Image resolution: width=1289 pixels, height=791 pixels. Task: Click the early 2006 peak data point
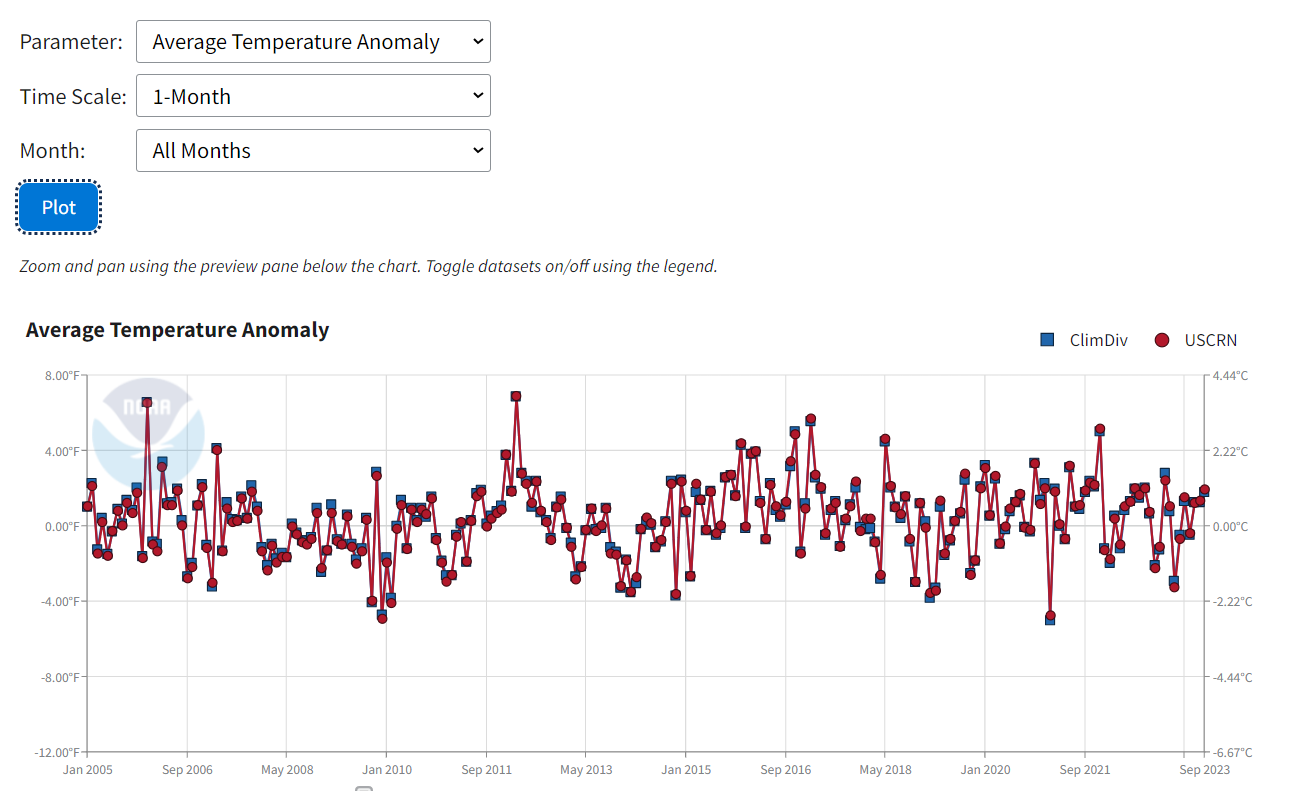[147, 402]
